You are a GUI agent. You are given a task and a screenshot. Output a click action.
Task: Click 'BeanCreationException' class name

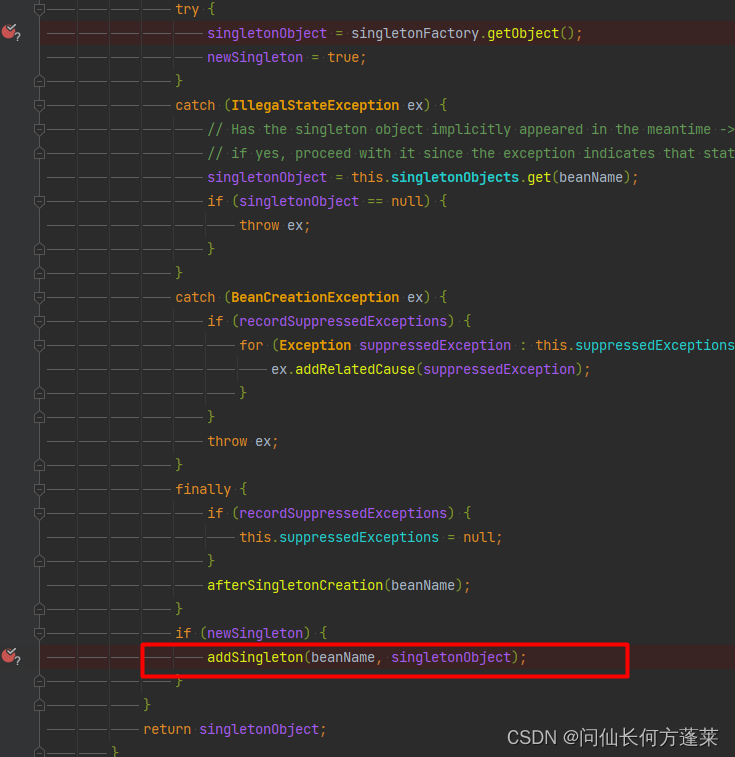point(315,297)
